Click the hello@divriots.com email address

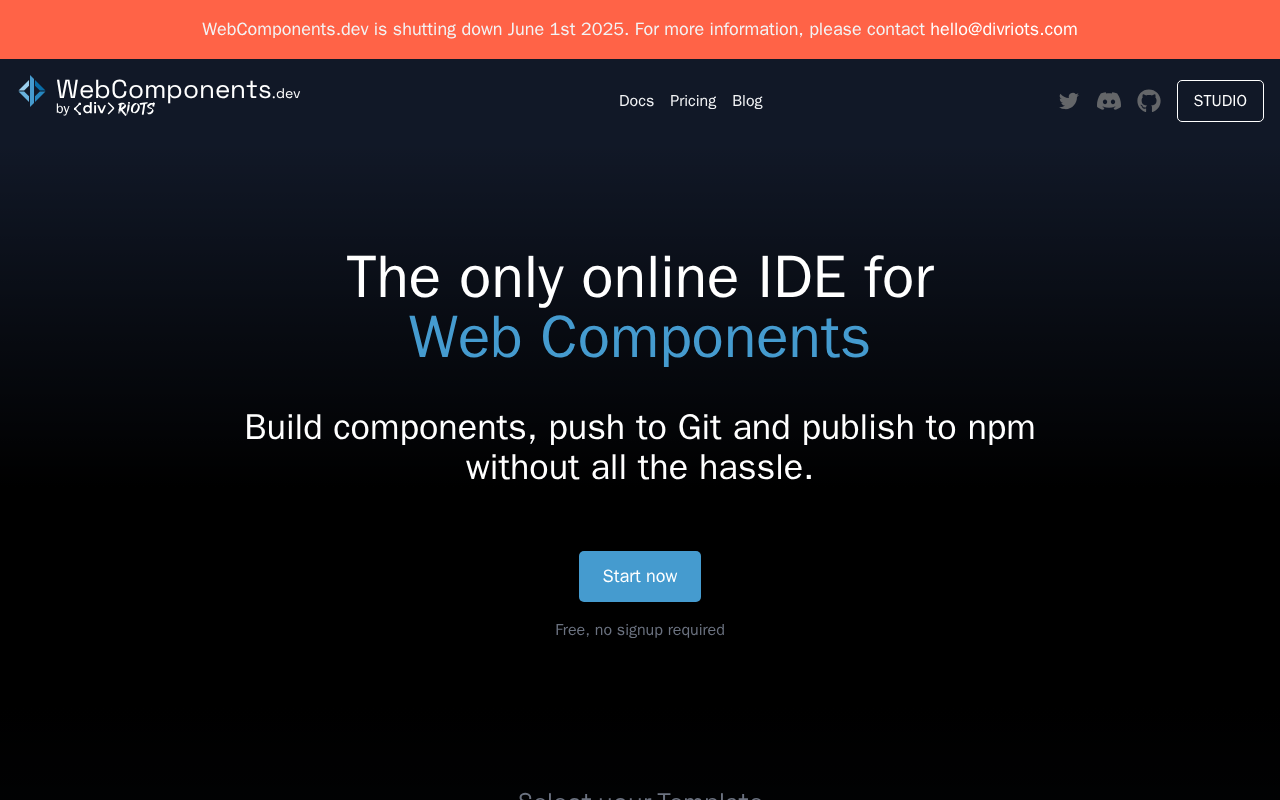pyautogui.click(x=1004, y=29)
